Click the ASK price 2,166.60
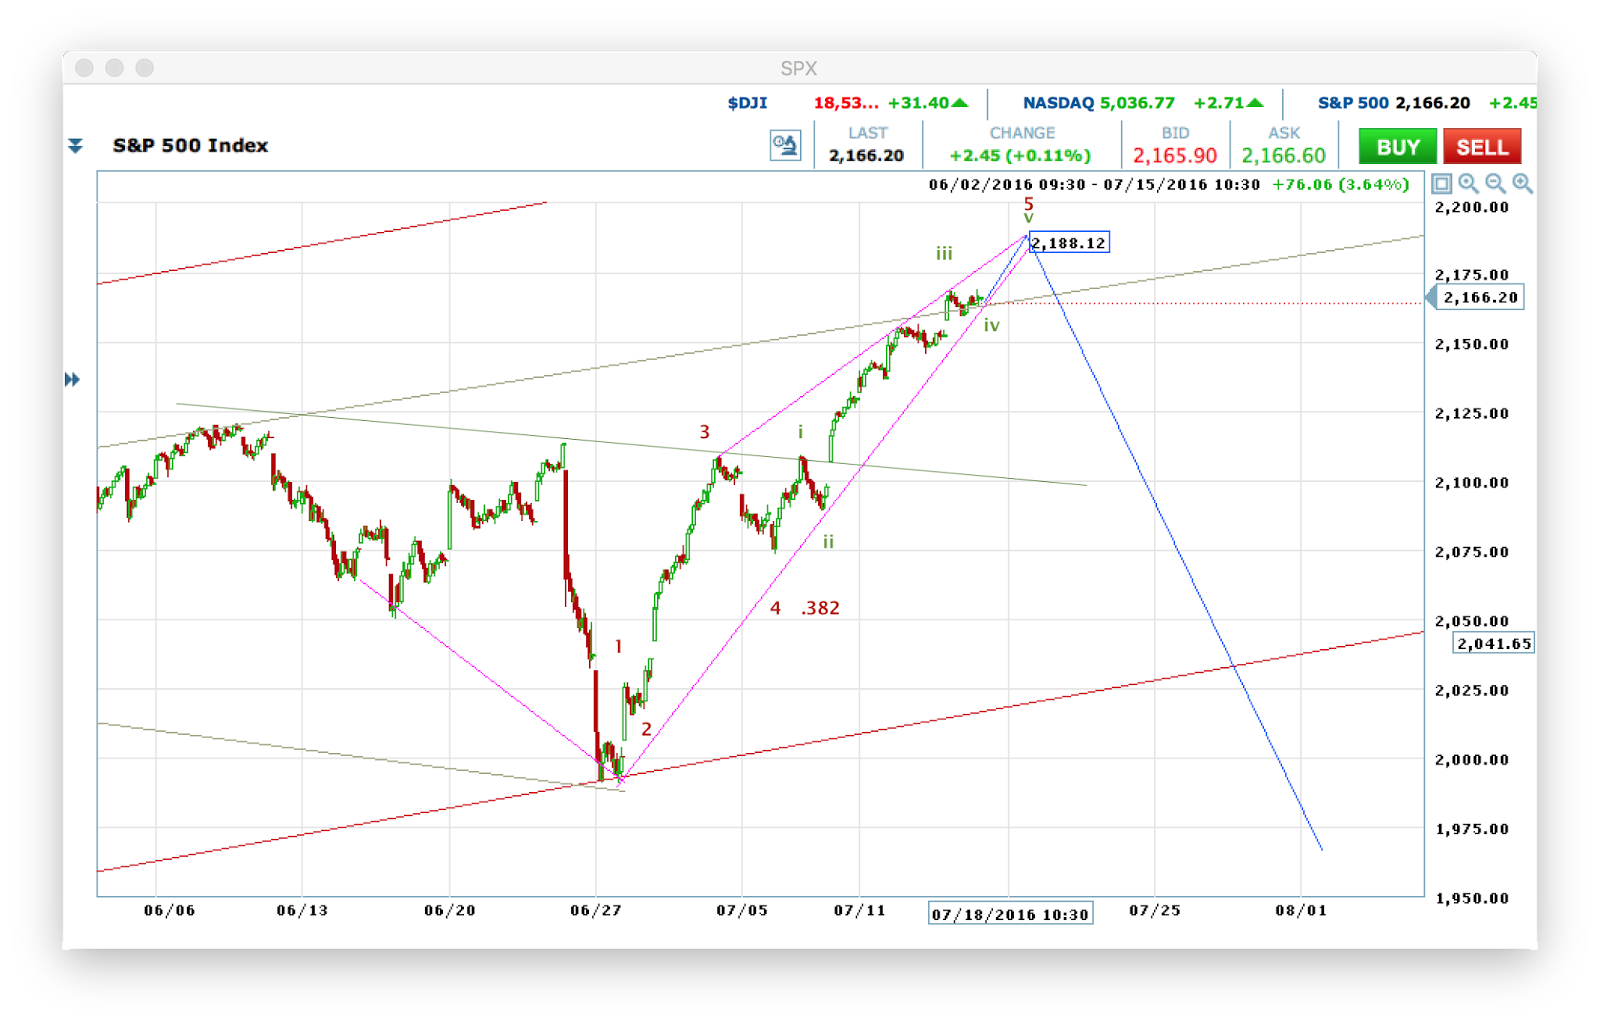Viewport: 1600px width, 1024px height. pyautogui.click(x=1283, y=156)
